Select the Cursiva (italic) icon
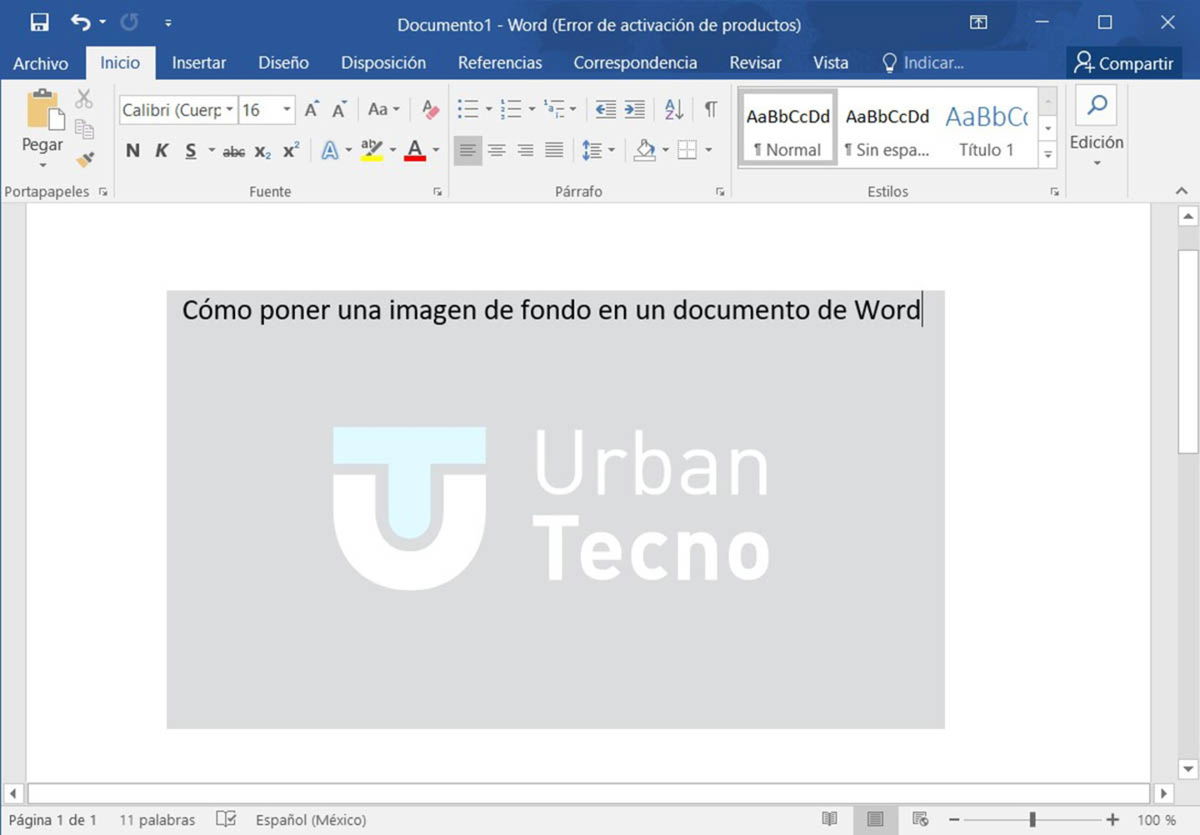This screenshot has height=835, width=1200. [161, 150]
